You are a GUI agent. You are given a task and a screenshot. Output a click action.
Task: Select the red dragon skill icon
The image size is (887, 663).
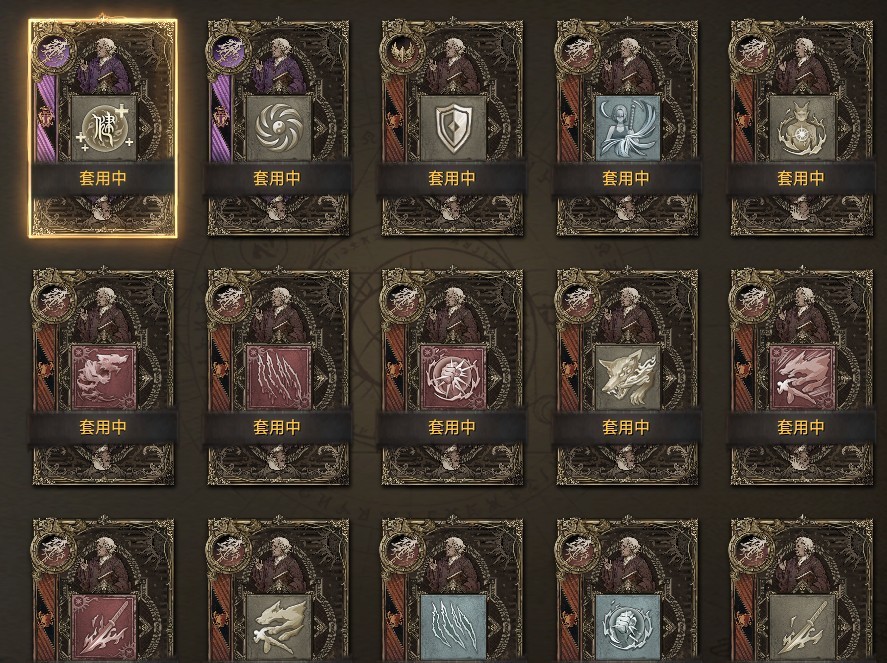pyautogui.click(x=104, y=377)
